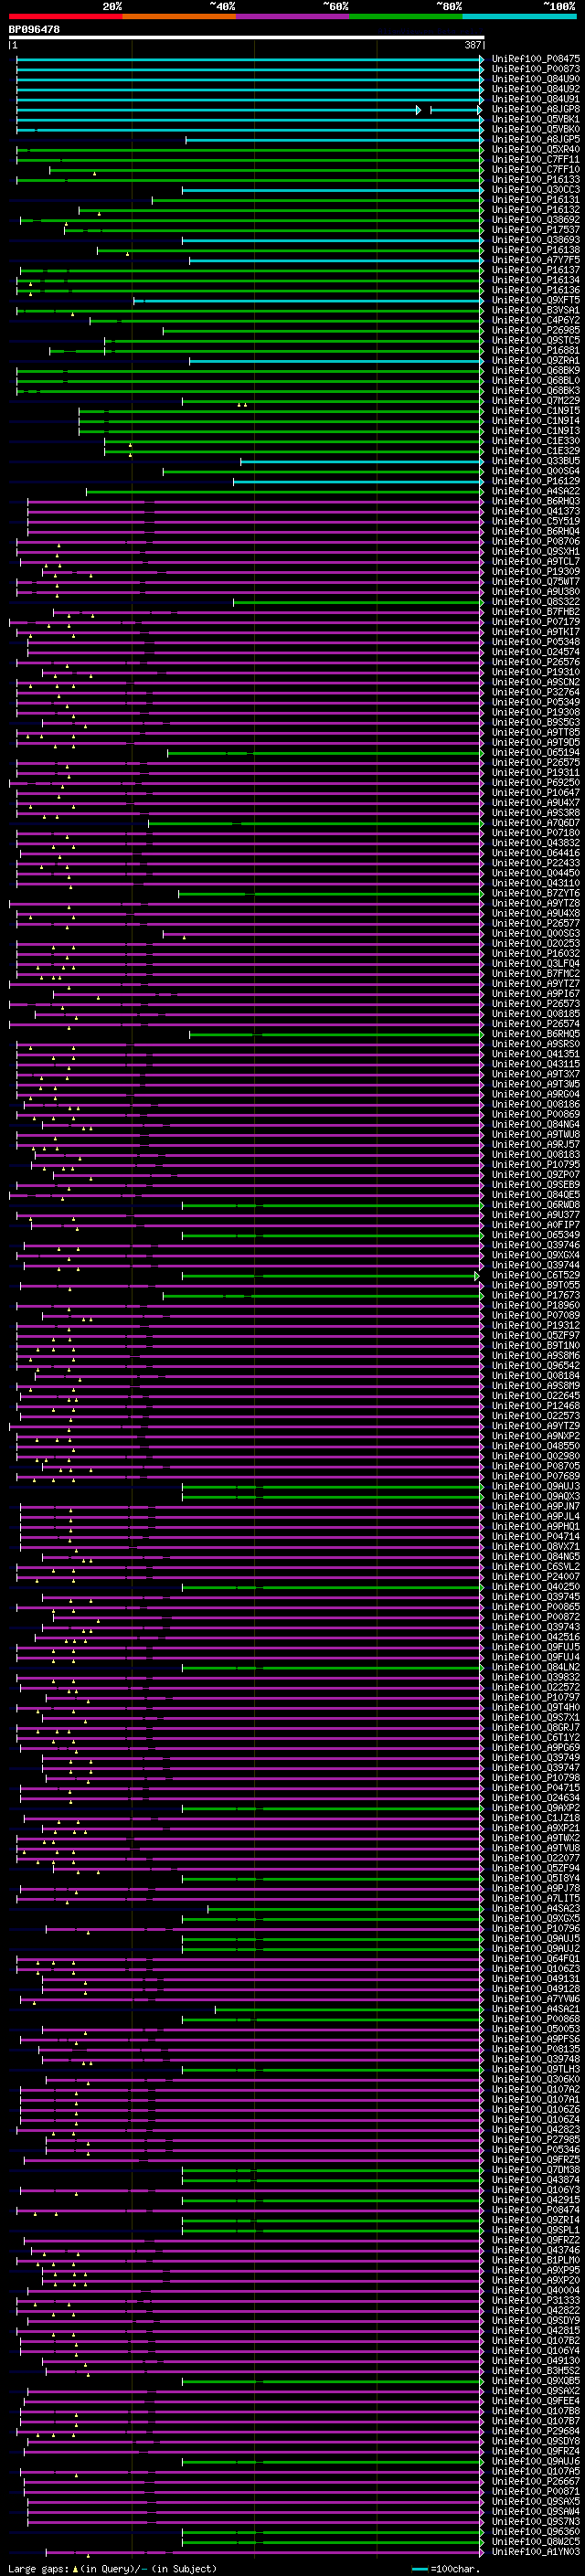
Task: Select hit label UniRef100_P07179
Action: (535, 622)
